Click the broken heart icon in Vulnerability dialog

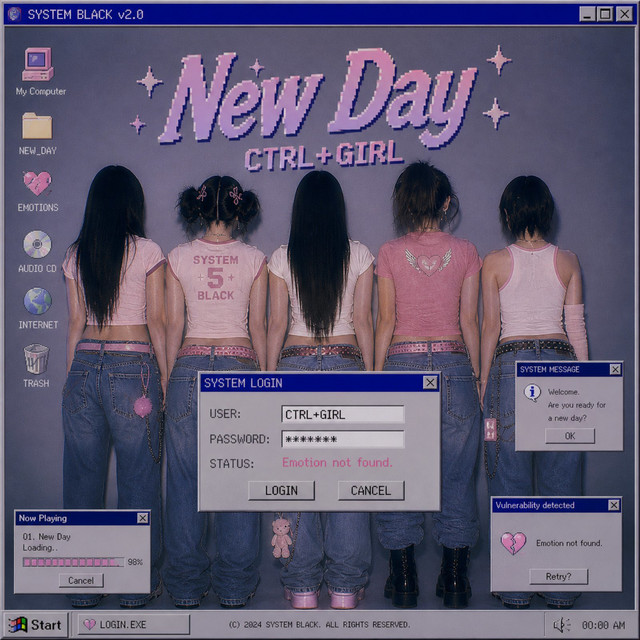pyautogui.click(x=513, y=543)
